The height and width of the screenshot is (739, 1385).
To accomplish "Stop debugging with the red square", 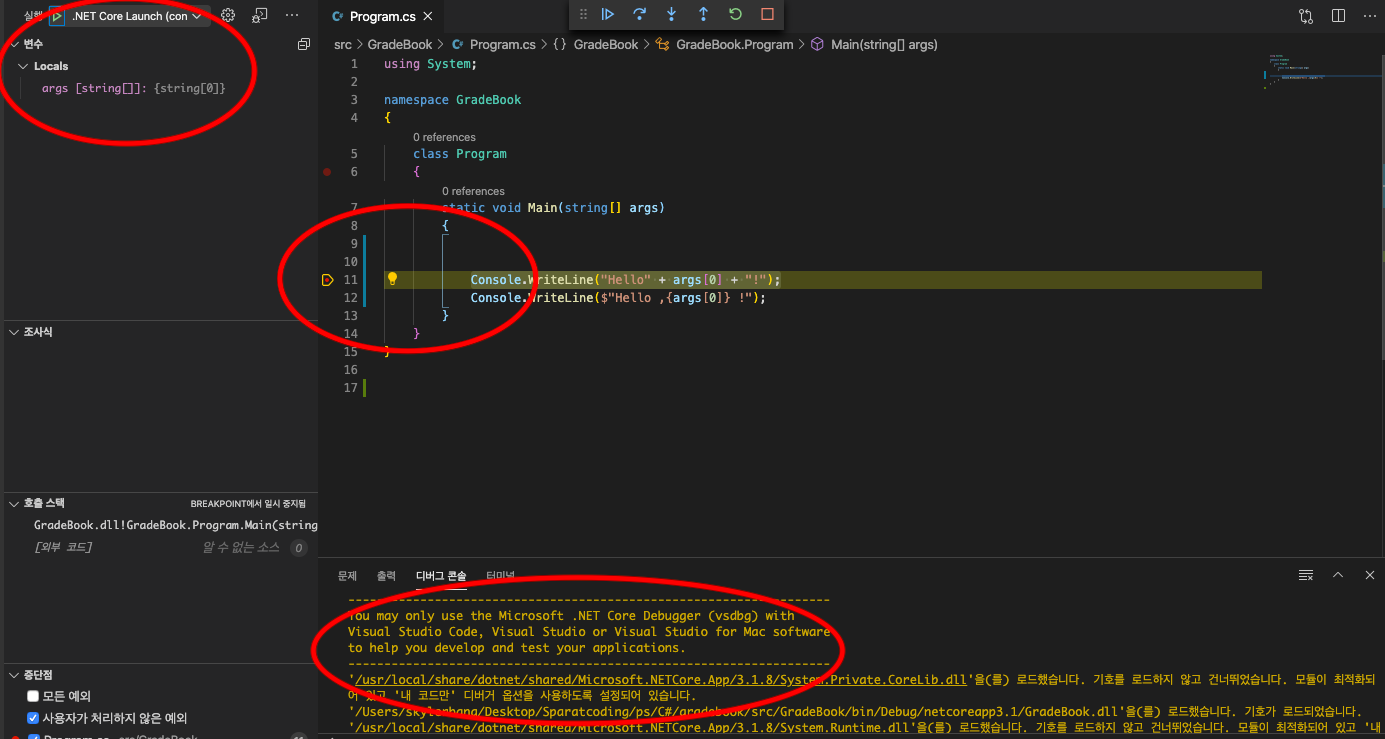I will point(767,14).
